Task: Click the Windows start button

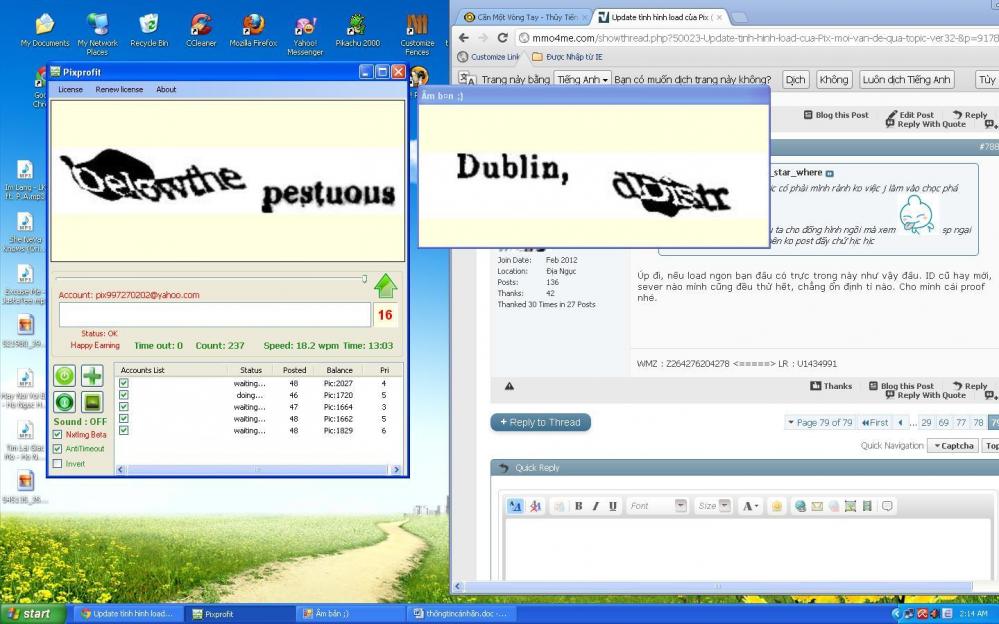Action: (33, 613)
